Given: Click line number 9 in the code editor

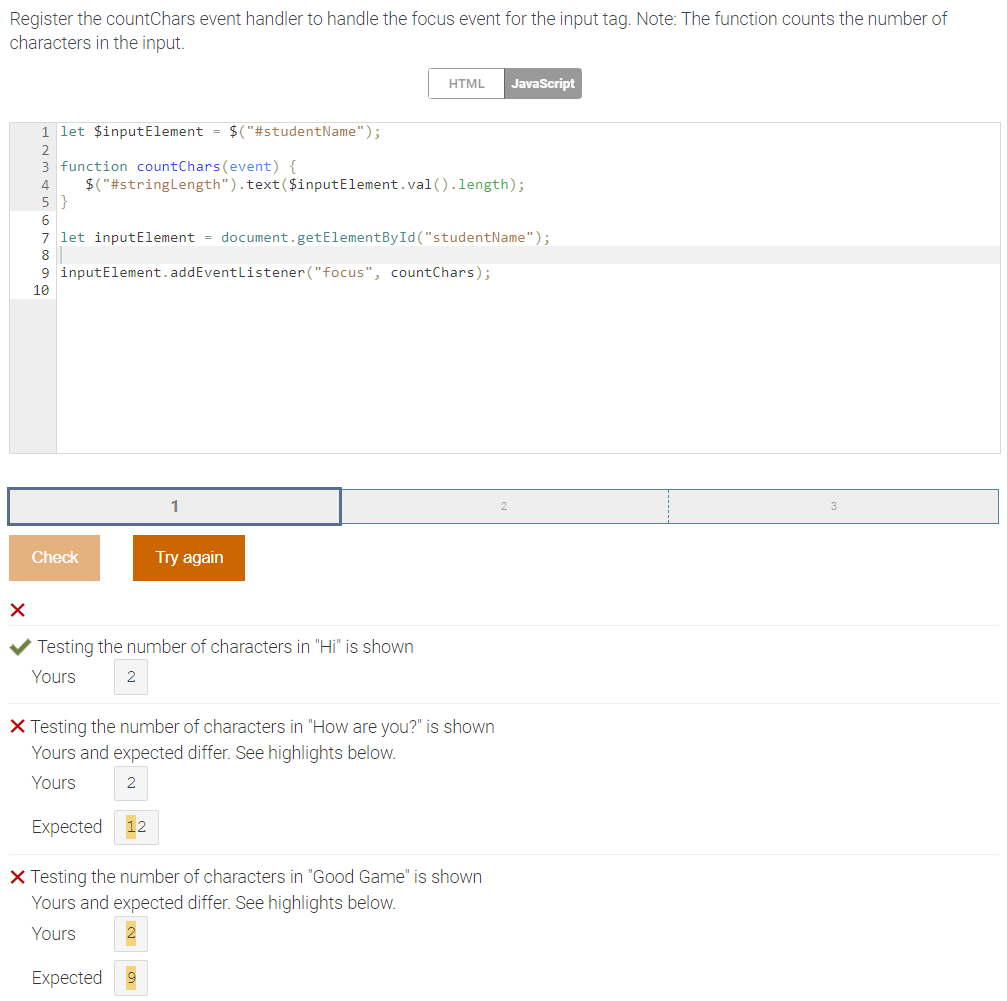Looking at the screenshot, I should (44, 273).
